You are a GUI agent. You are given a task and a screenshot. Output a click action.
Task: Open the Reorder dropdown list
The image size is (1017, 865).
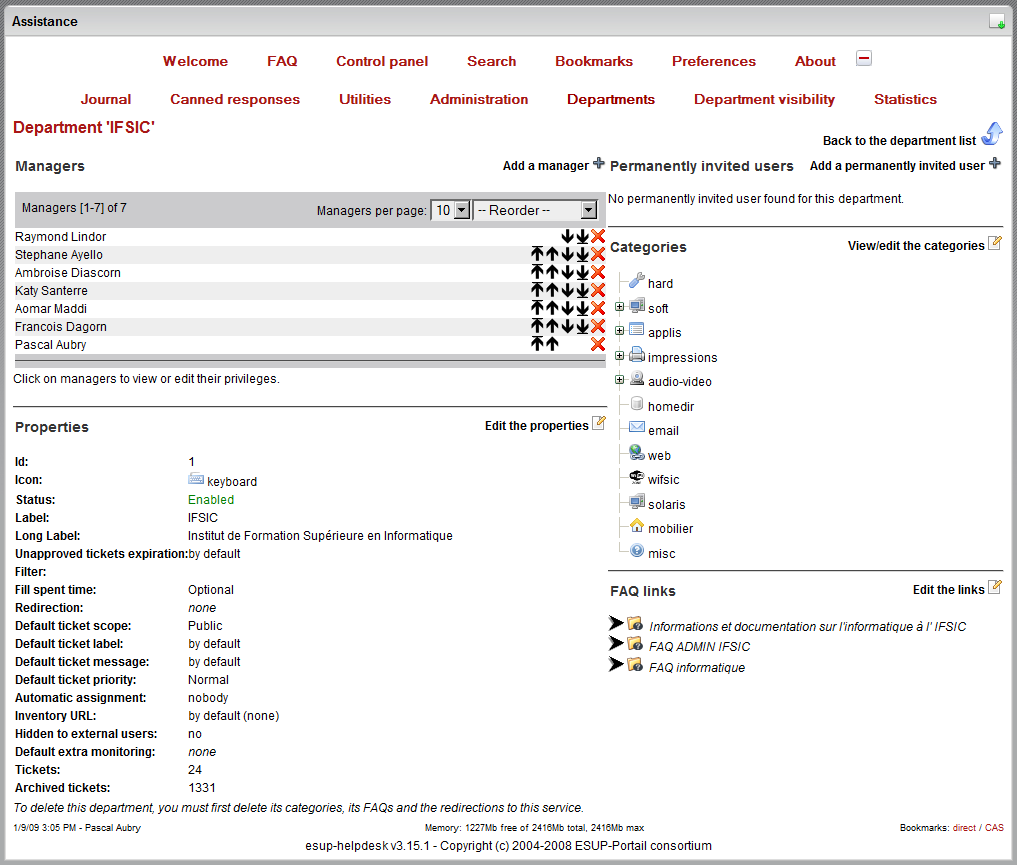coord(535,210)
